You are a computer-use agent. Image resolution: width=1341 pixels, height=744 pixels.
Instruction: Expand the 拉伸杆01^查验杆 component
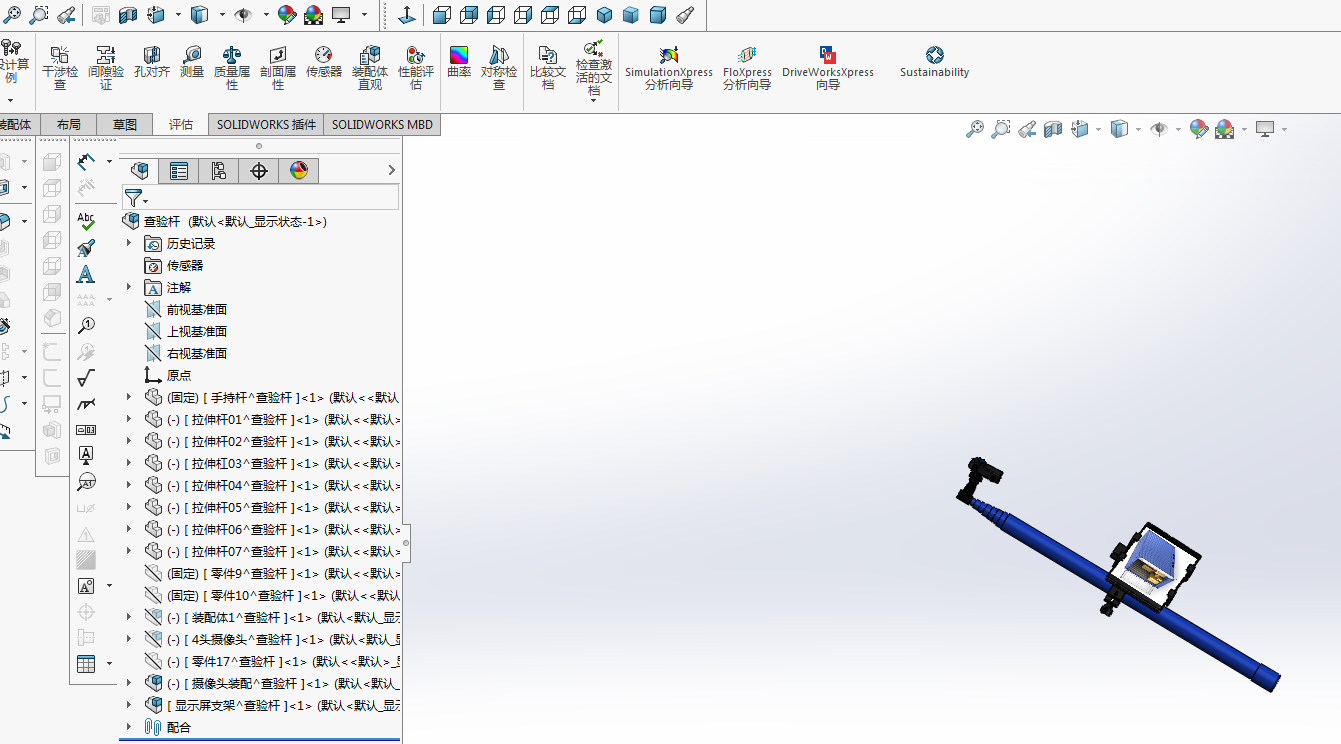click(x=128, y=419)
